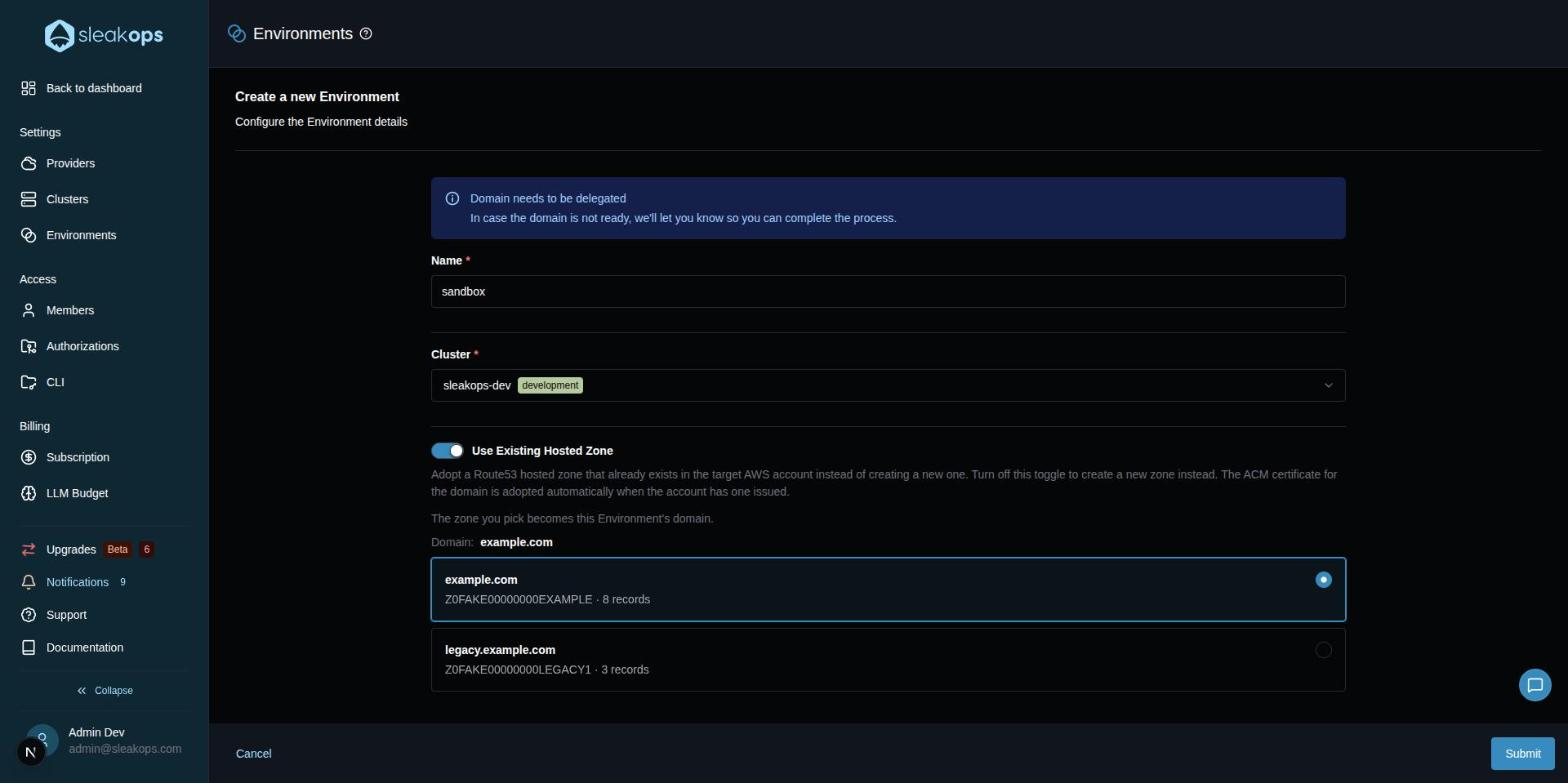
Task: Click the N avatar badge
Action: 31,752
